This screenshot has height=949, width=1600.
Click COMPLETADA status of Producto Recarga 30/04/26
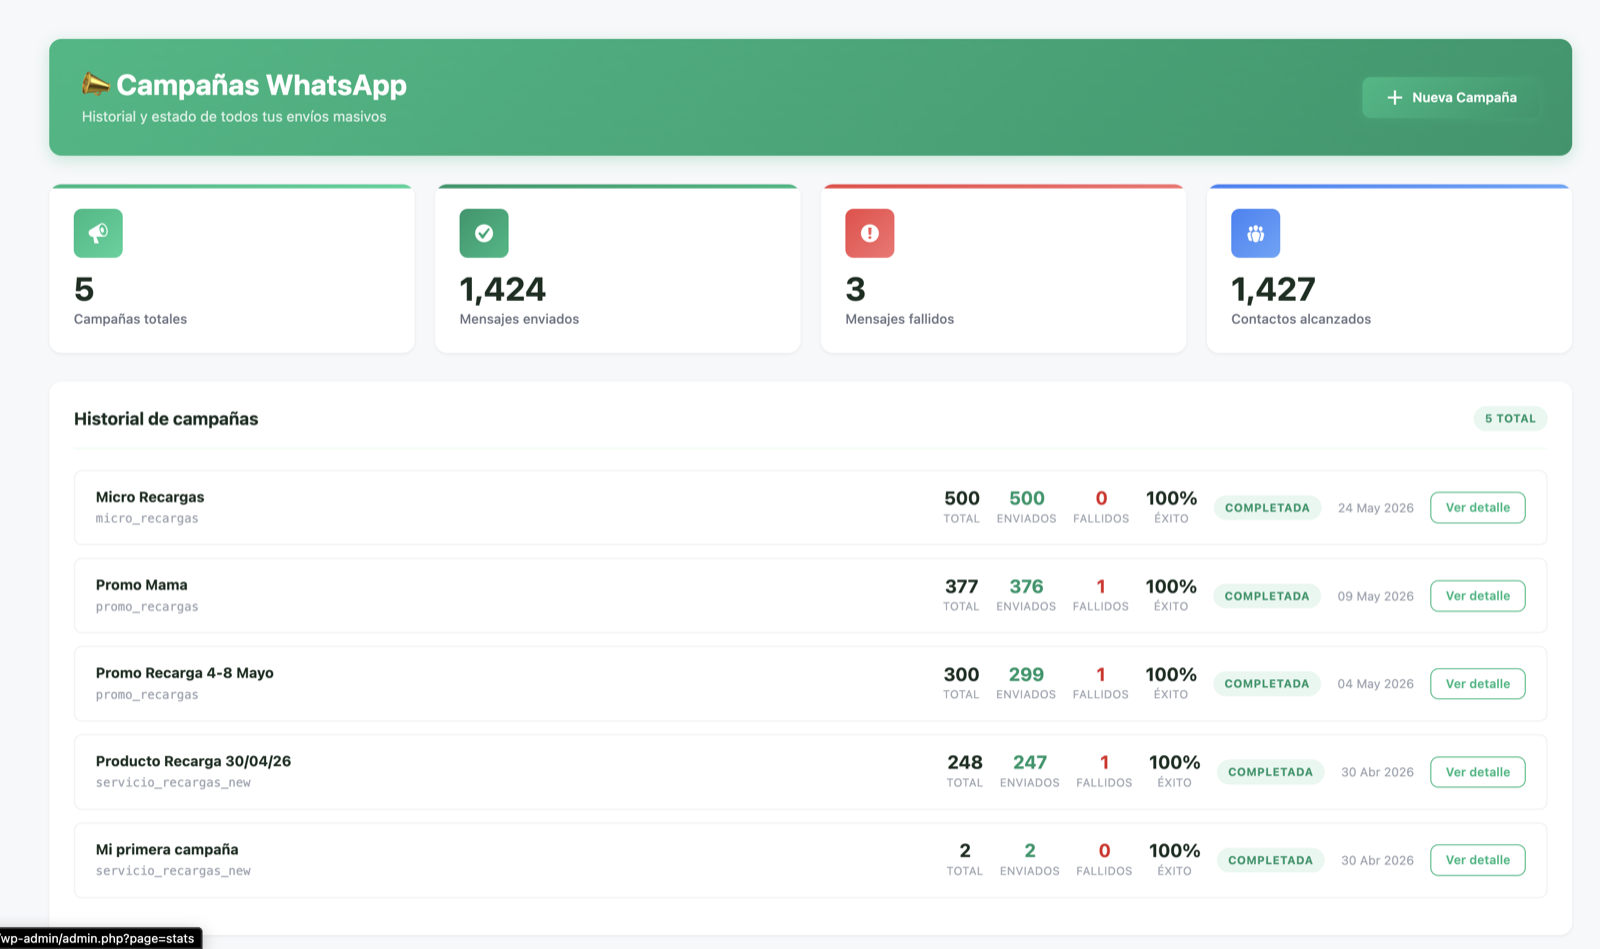click(x=1271, y=772)
